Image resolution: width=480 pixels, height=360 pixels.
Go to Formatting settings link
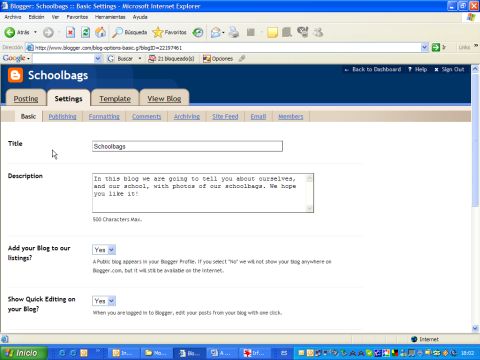click(104, 116)
